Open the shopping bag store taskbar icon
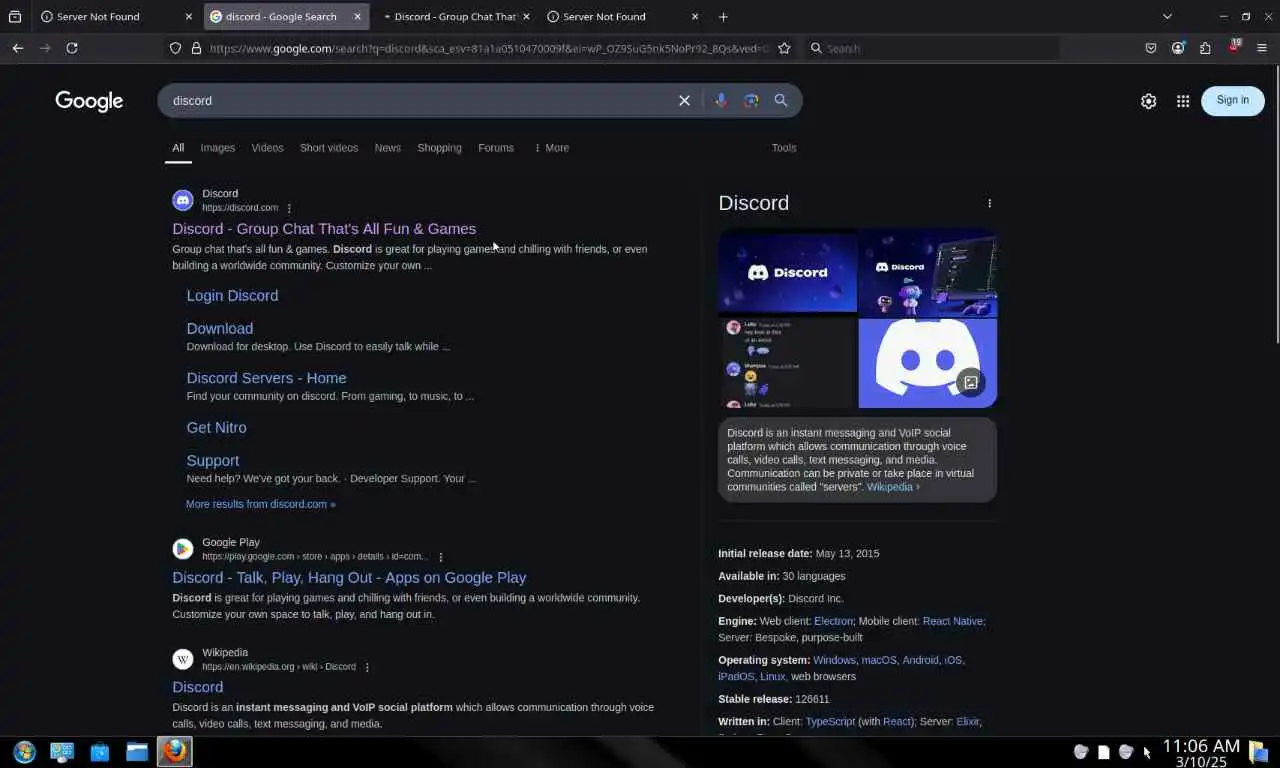The image size is (1280, 768). pos(100,751)
